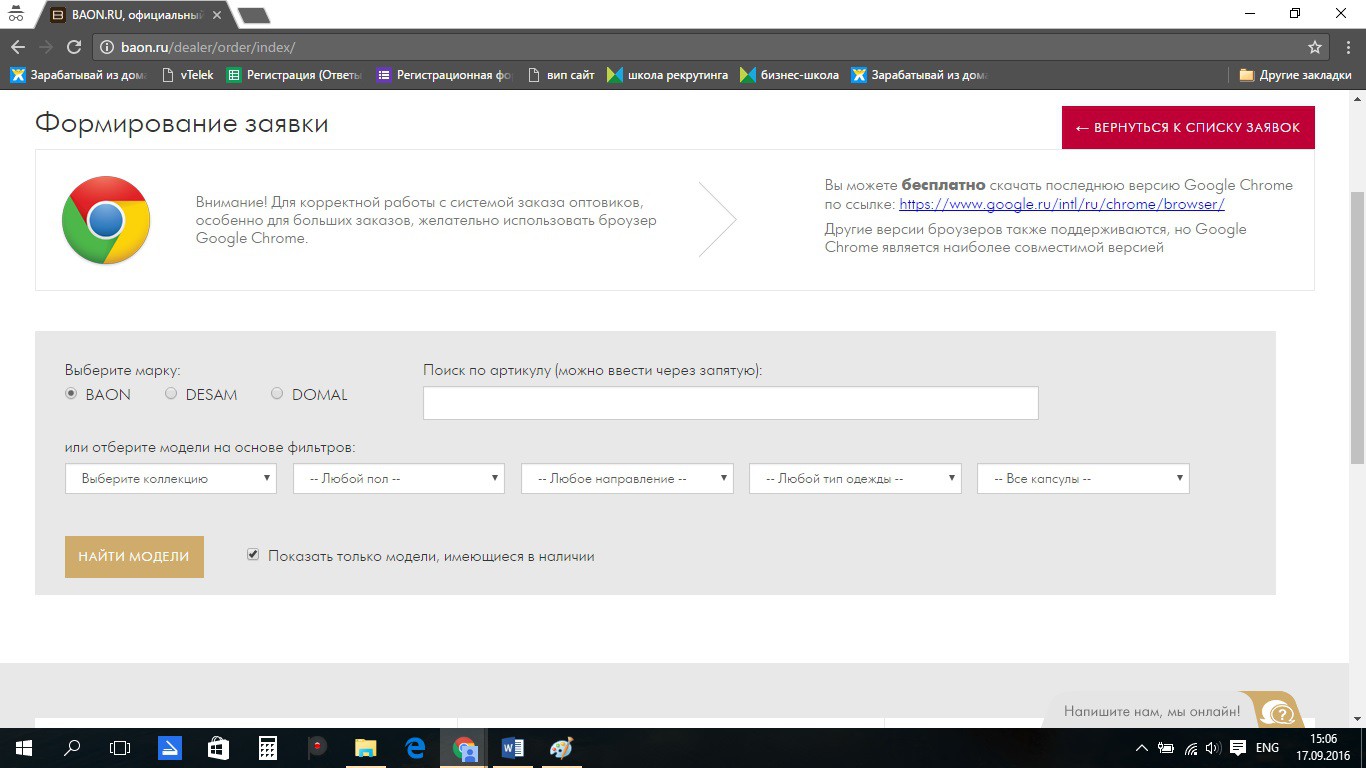This screenshot has width=1366, height=768.
Task: Bookmark this page with the star icon
Action: coord(1315,47)
